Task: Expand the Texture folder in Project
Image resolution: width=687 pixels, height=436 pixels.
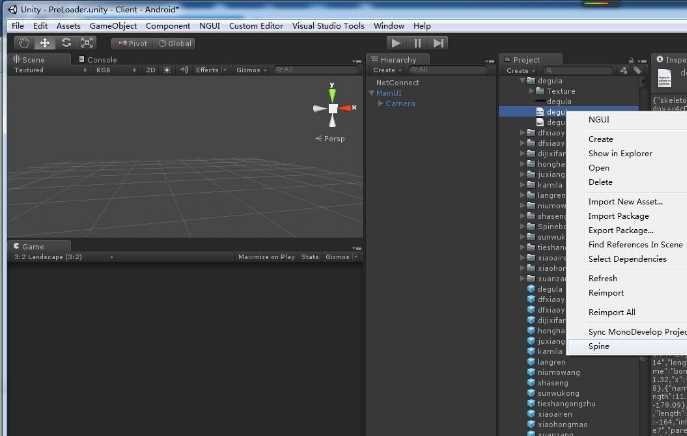Action: (531, 91)
